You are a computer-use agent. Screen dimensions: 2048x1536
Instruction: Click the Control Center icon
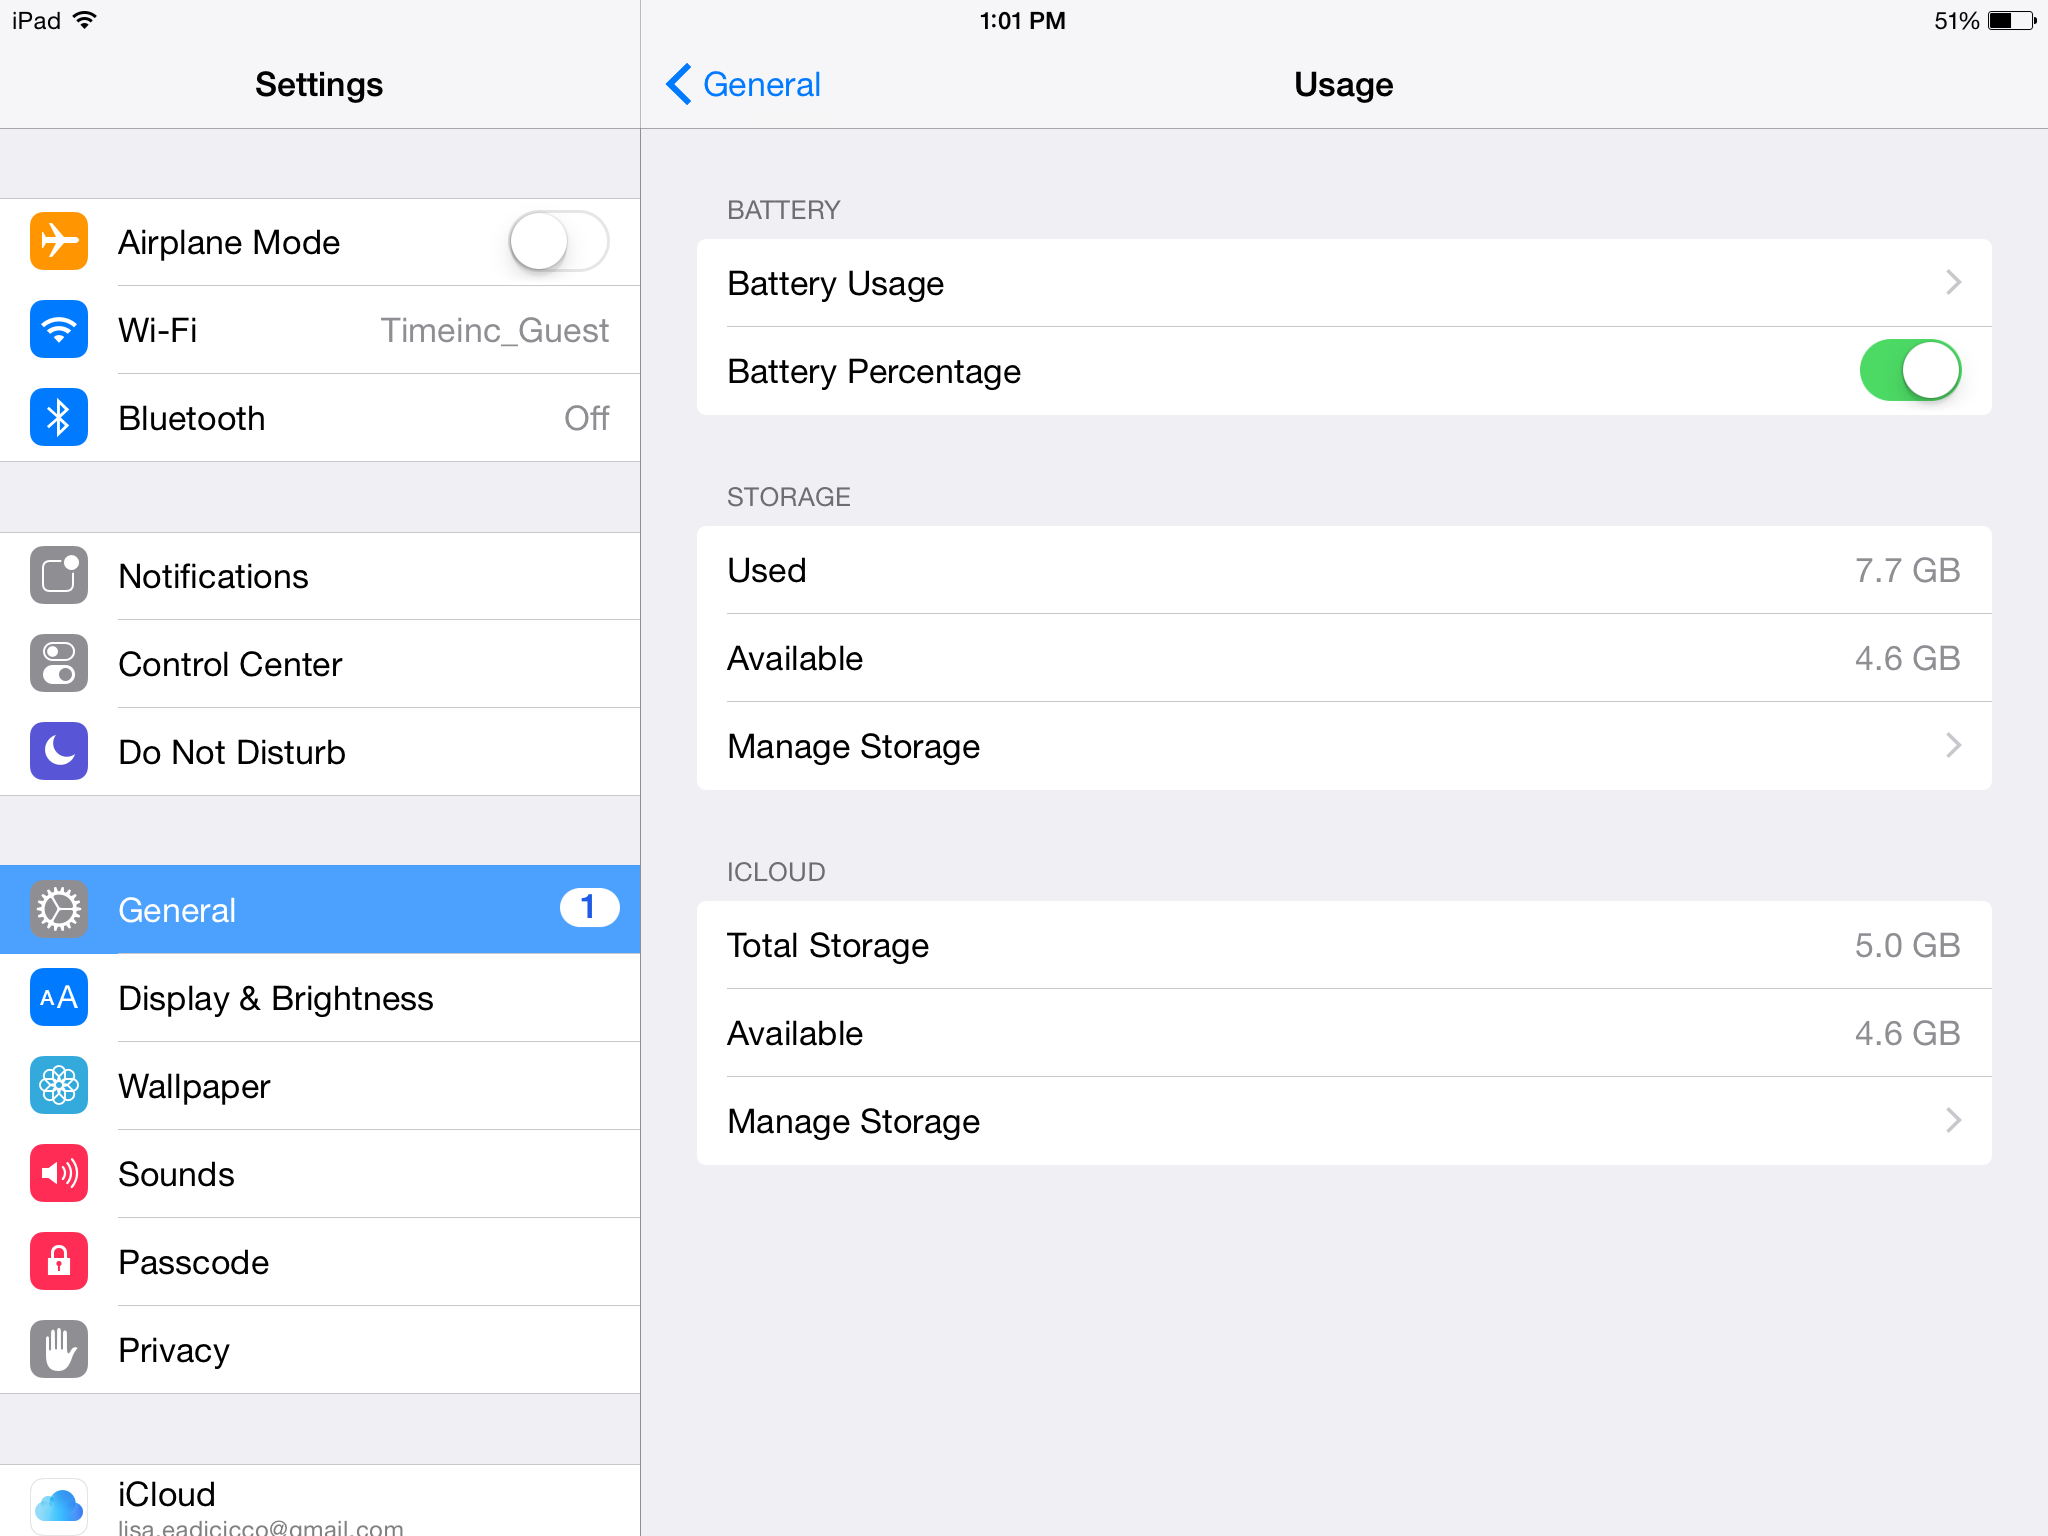tap(58, 663)
